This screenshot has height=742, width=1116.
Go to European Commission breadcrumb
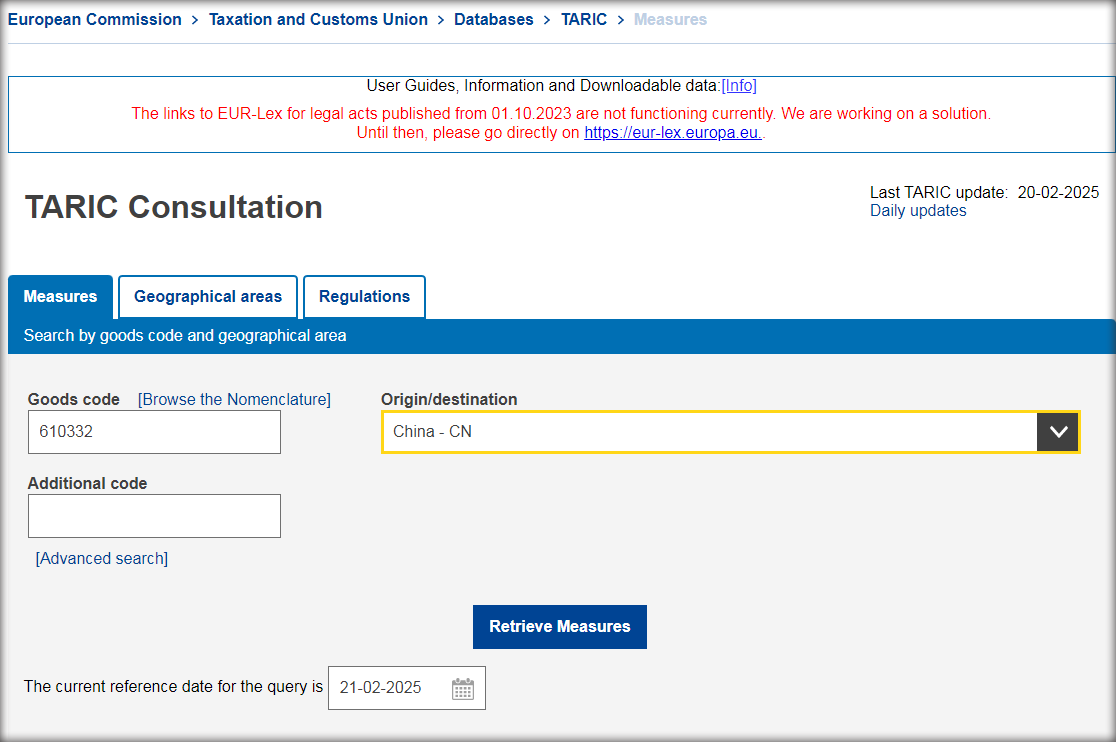95,20
